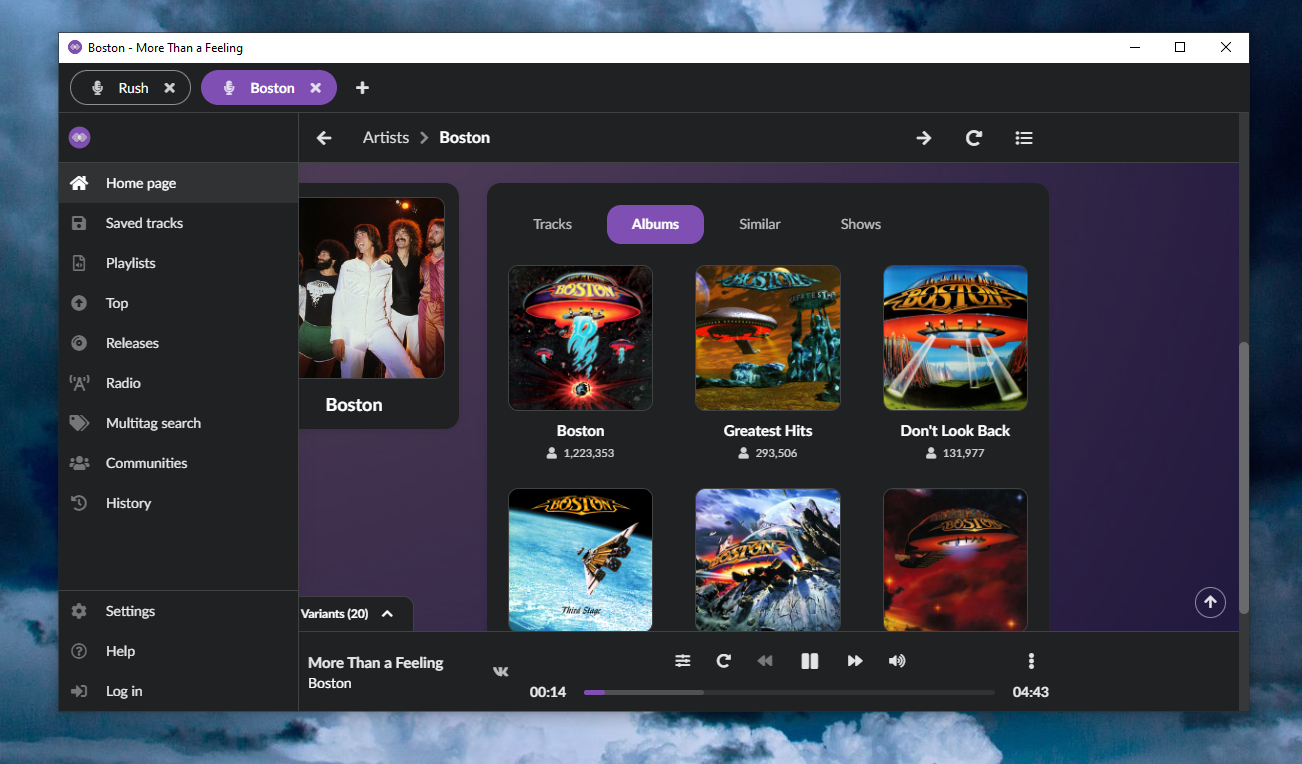1302x764 pixels.
Task: Open the equalizer sliders icon in player
Action: tap(682, 661)
